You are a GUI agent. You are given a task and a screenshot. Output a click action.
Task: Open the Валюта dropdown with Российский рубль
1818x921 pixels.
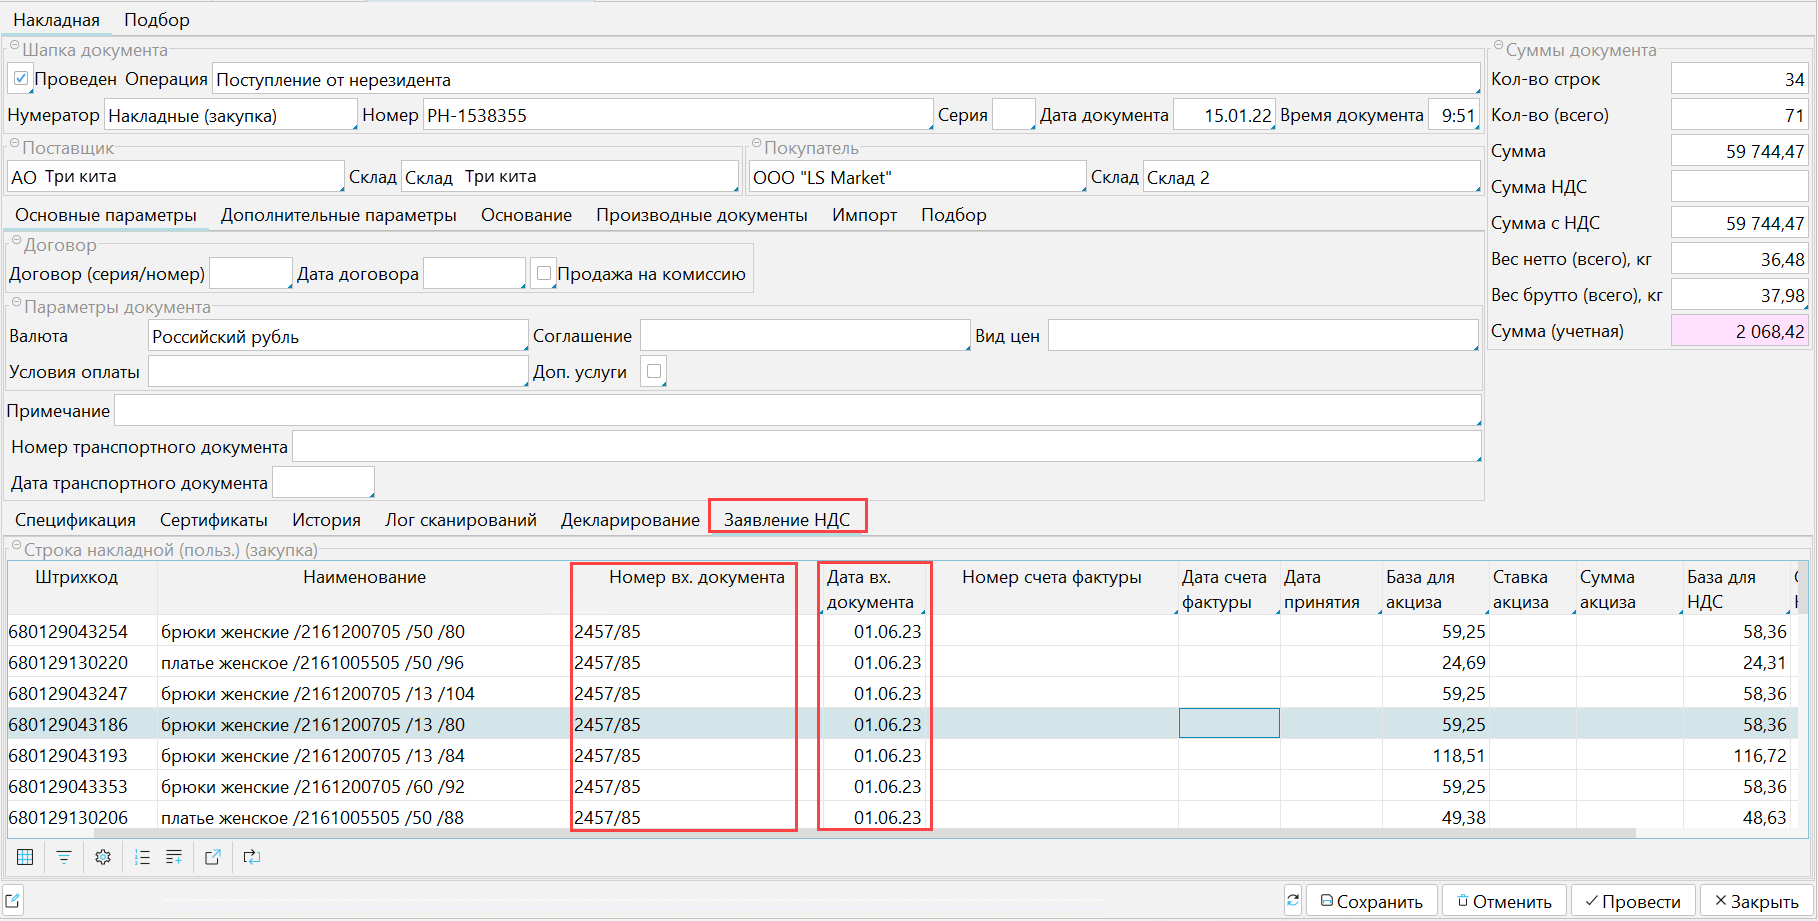point(337,336)
